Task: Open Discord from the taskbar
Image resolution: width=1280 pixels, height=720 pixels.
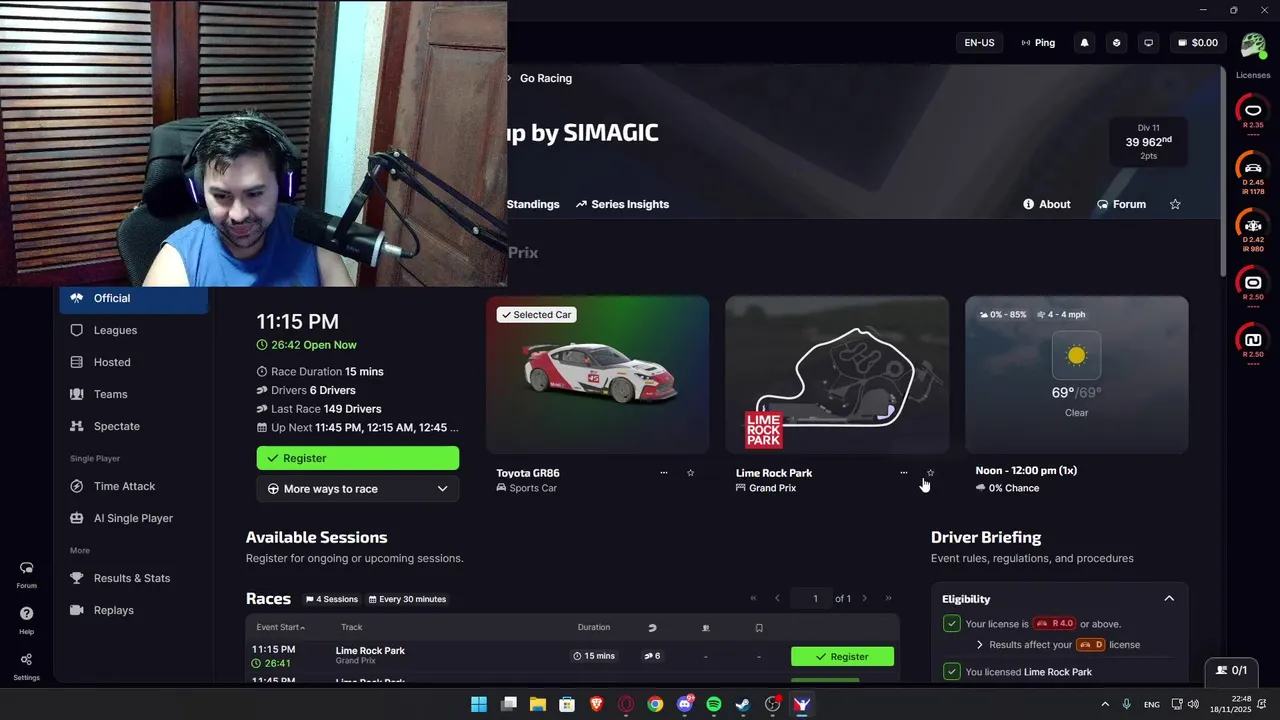Action: point(685,704)
